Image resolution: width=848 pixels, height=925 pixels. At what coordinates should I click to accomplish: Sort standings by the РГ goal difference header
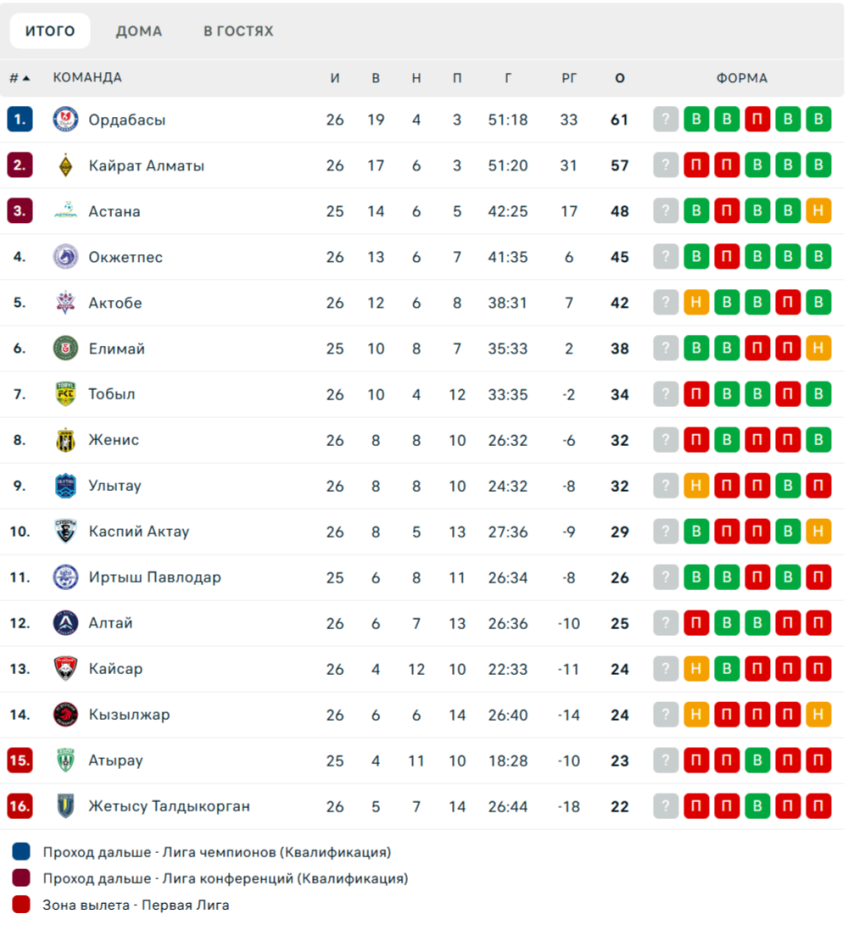click(x=569, y=78)
